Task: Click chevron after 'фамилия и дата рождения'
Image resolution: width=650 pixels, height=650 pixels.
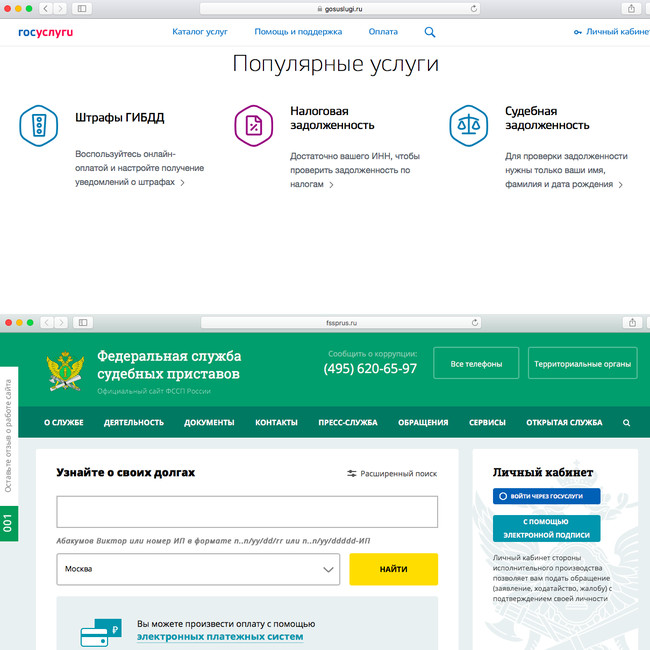Action: [x=620, y=185]
